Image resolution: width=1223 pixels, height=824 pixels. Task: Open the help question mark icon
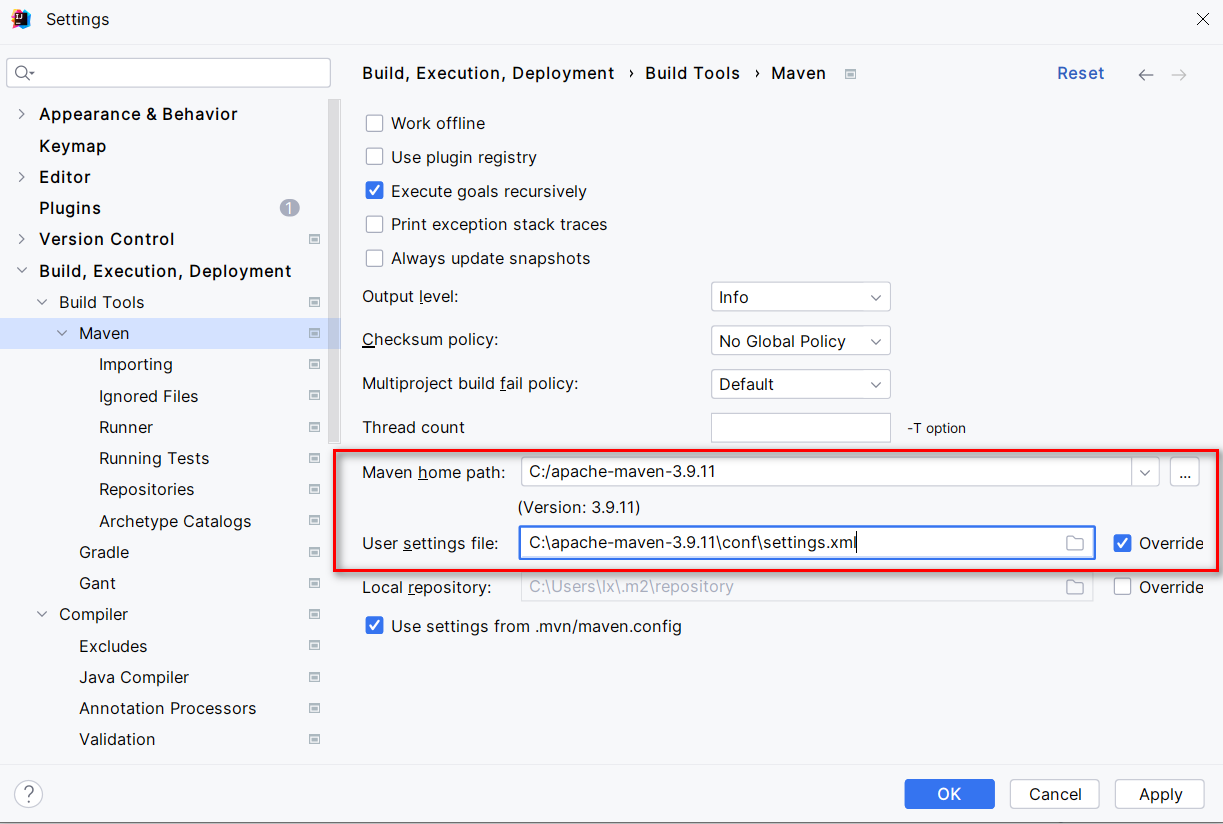click(29, 794)
